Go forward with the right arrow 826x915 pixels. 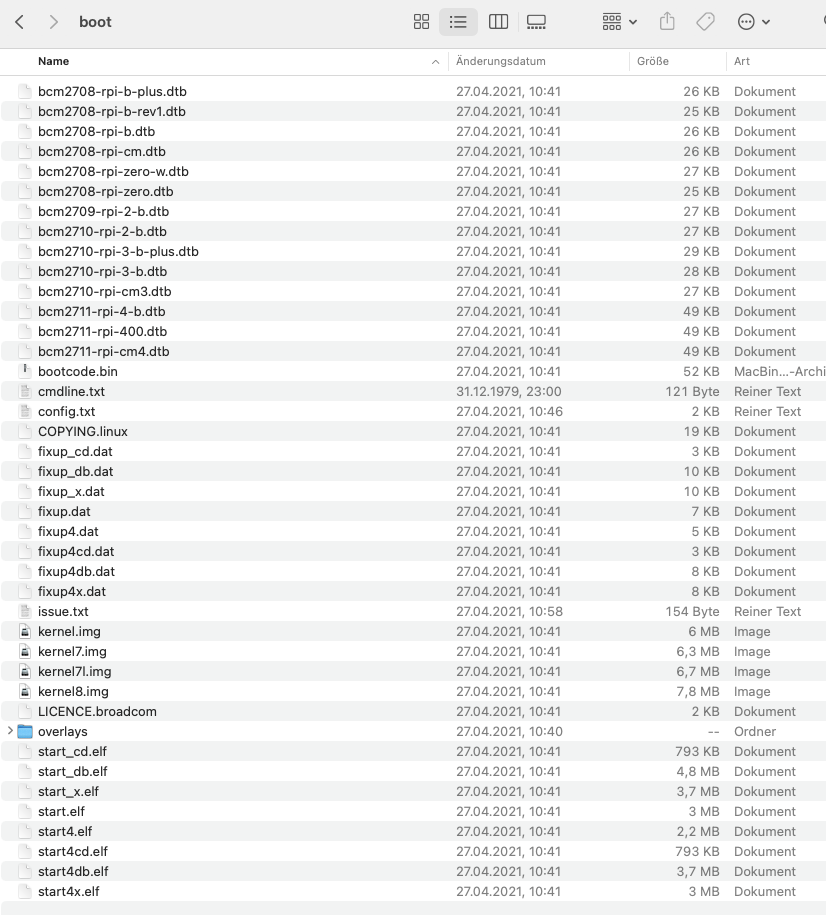tap(53, 22)
